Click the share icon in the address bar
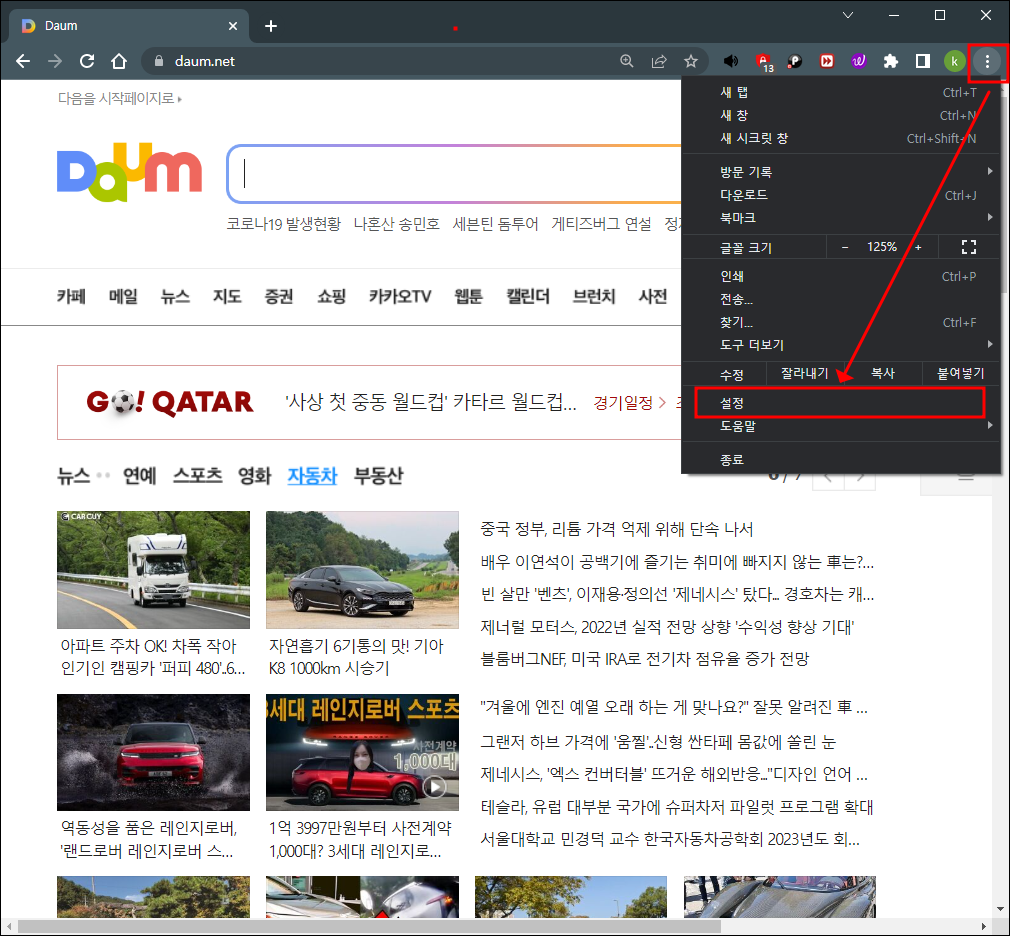This screenshot has height=936, width=1010. [659, 61]
